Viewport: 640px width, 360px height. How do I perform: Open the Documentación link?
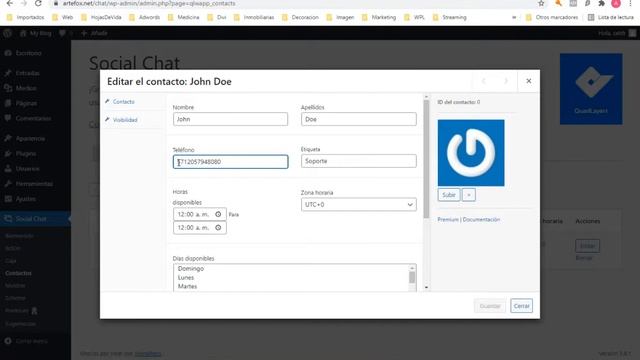pos(481,220)
